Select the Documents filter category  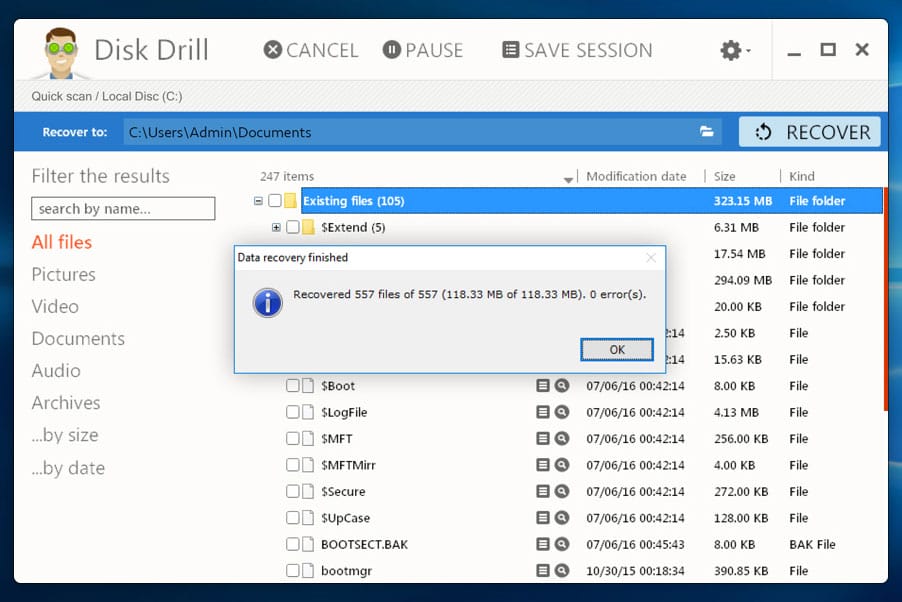(x=78, y=338)
